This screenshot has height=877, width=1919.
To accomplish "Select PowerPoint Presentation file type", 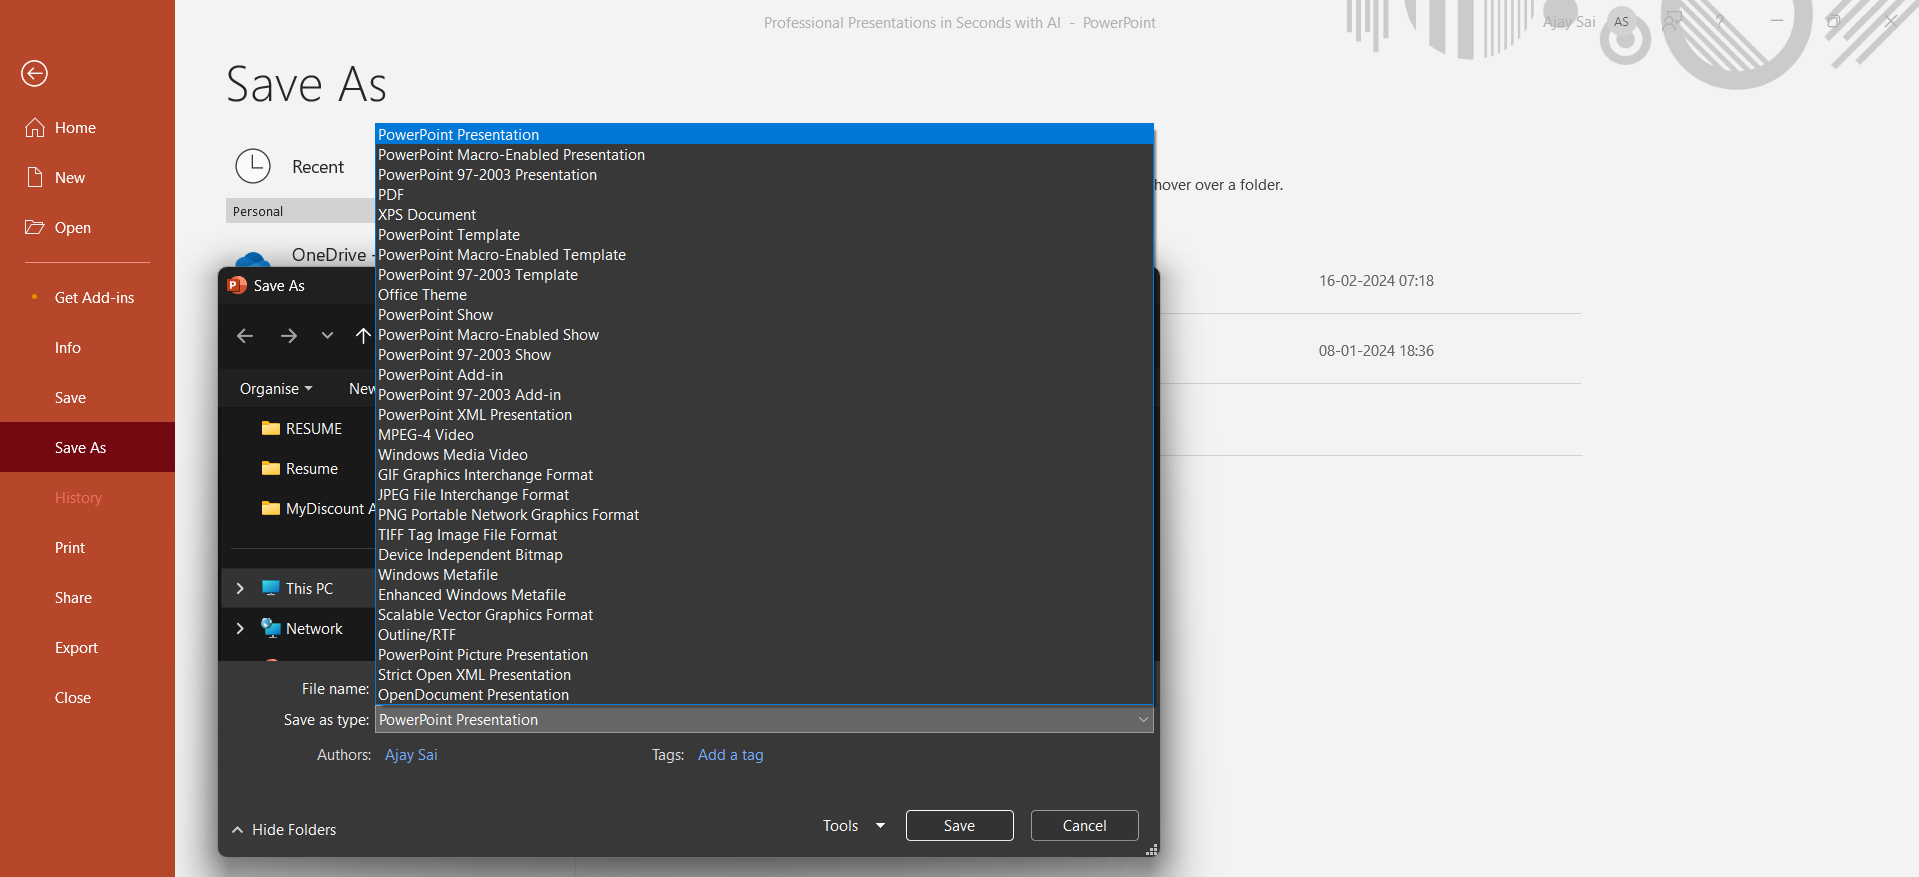I will point(764,135).
